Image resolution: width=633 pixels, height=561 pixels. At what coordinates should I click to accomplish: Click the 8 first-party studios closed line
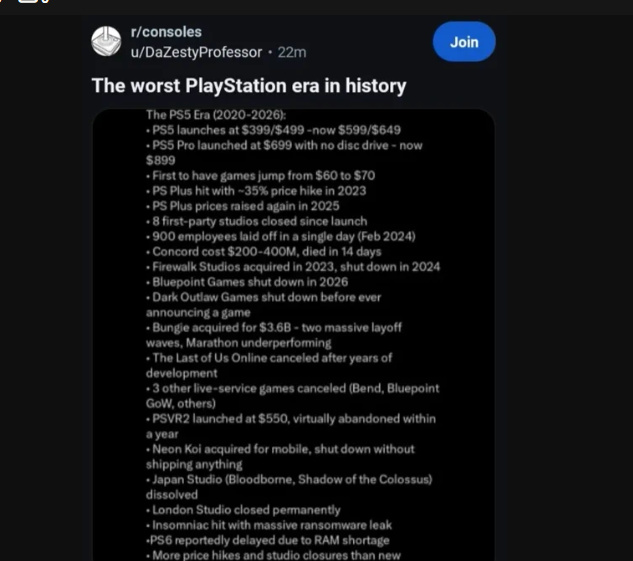pyautogui.click(x=257, y=221)
